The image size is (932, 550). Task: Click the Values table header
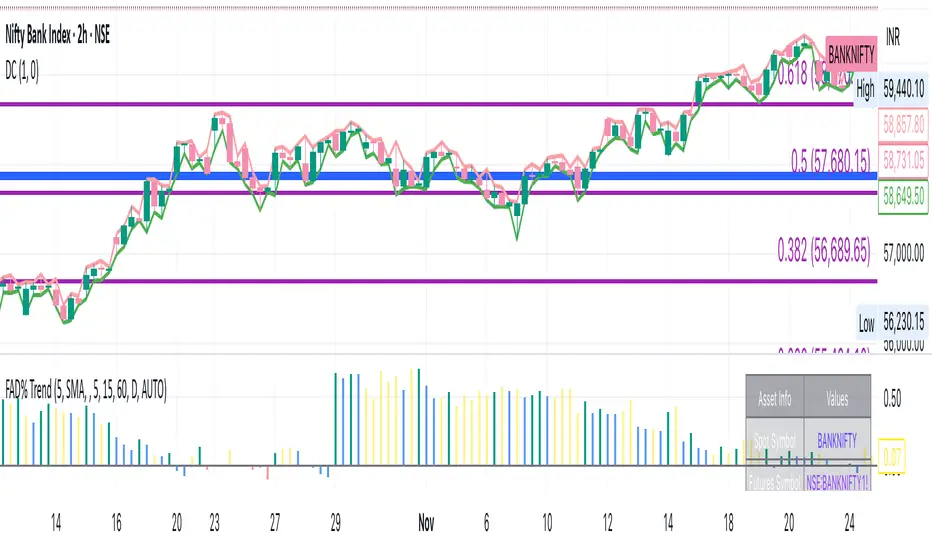click(836, 399)
